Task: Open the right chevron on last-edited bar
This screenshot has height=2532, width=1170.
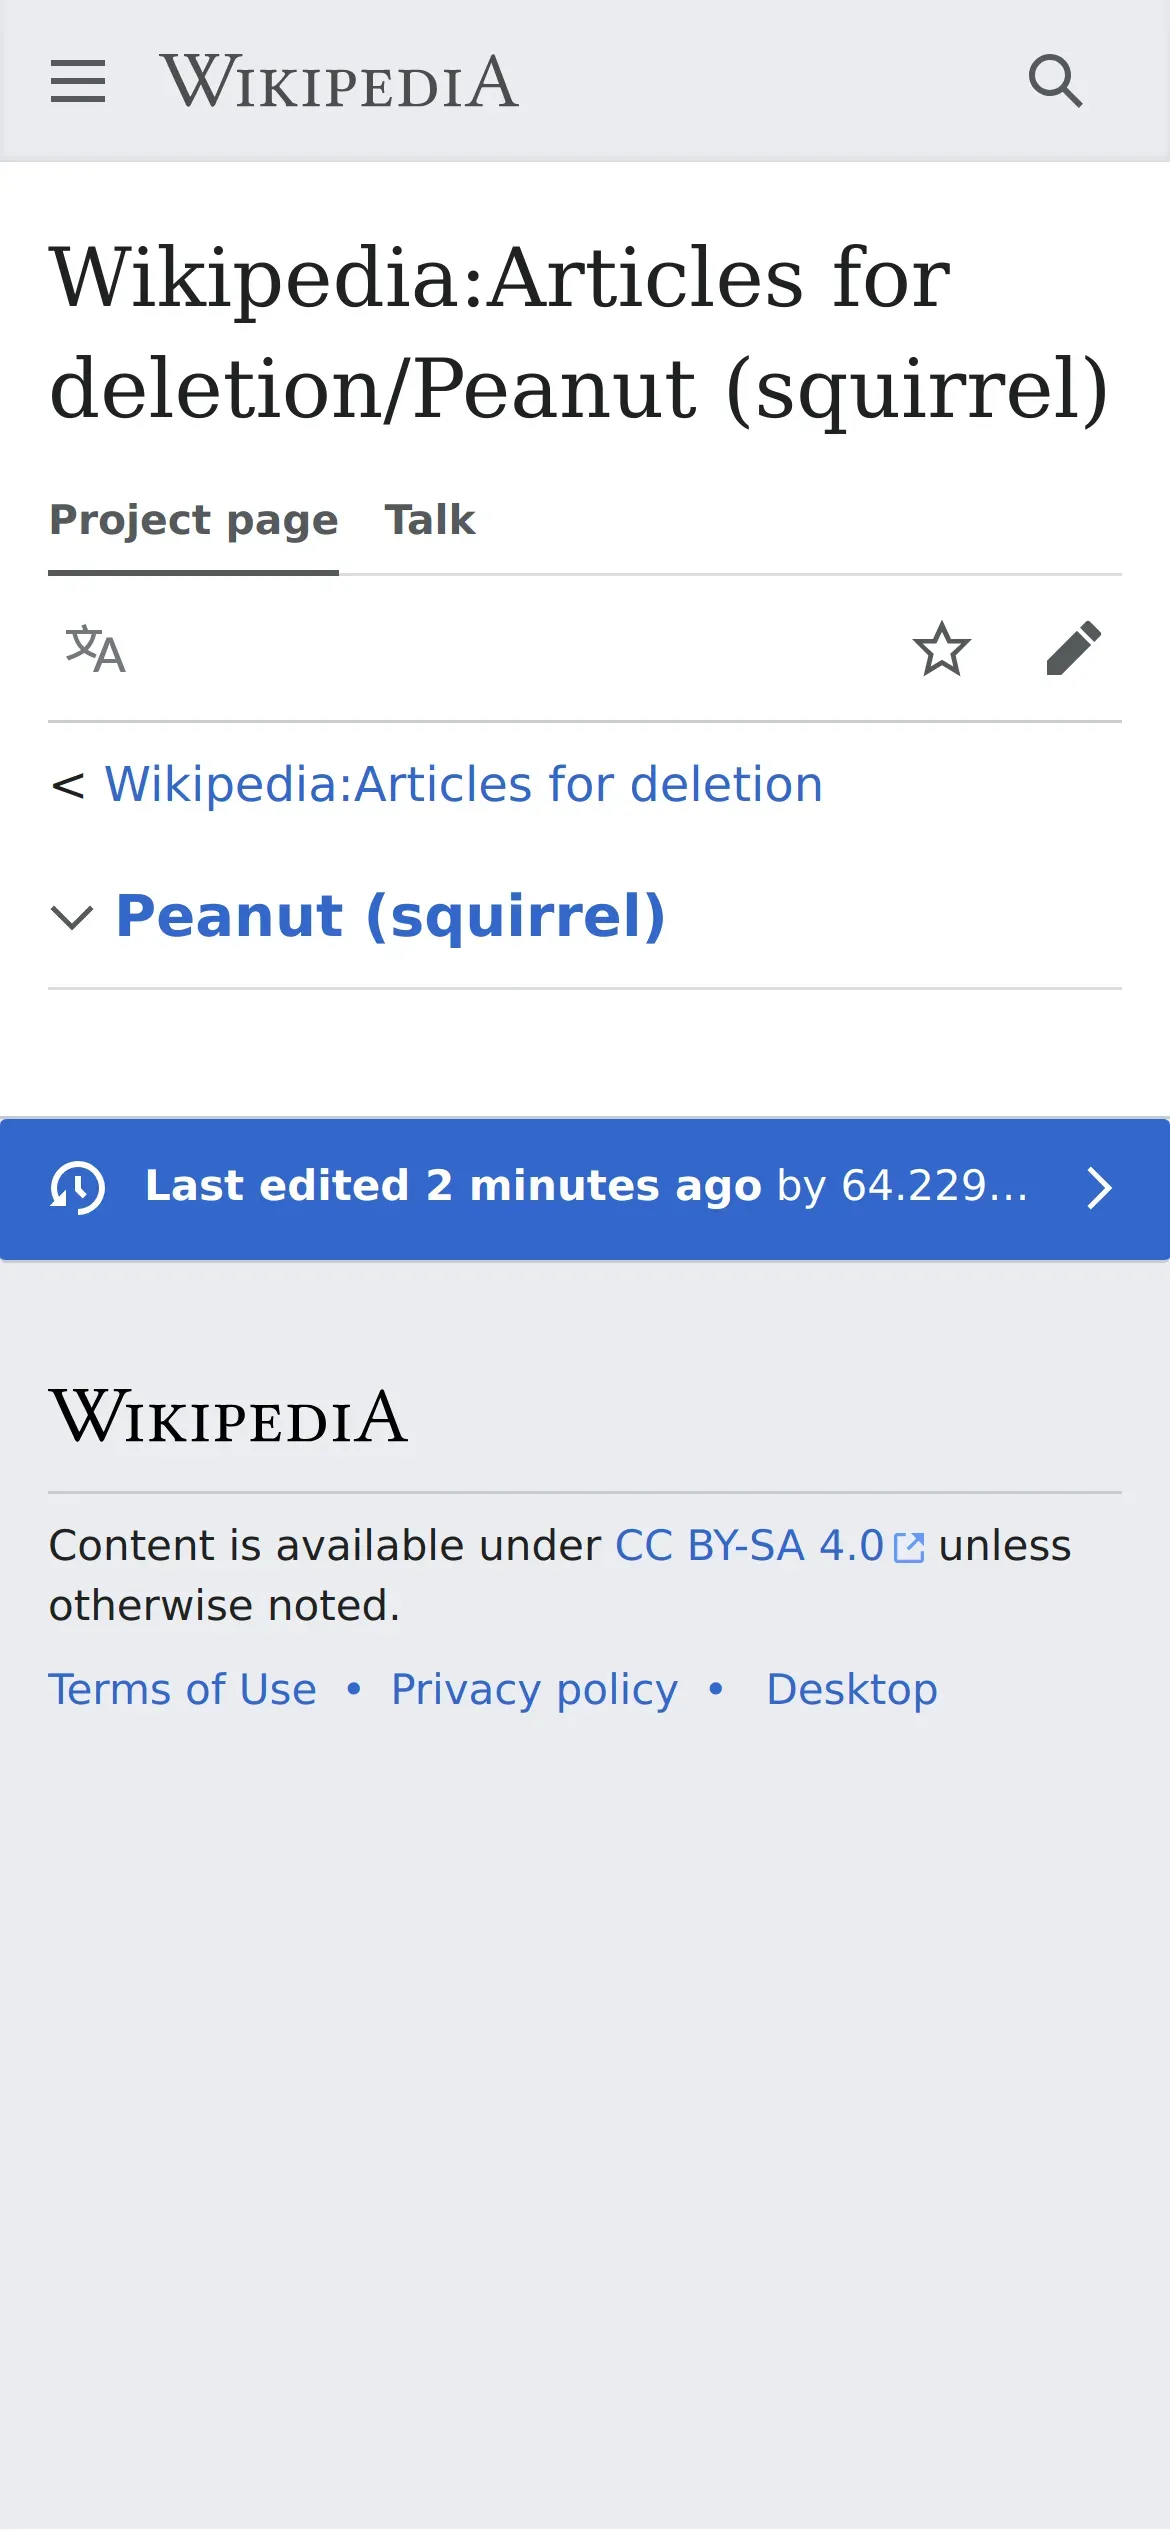Action: (1099, 1188)
